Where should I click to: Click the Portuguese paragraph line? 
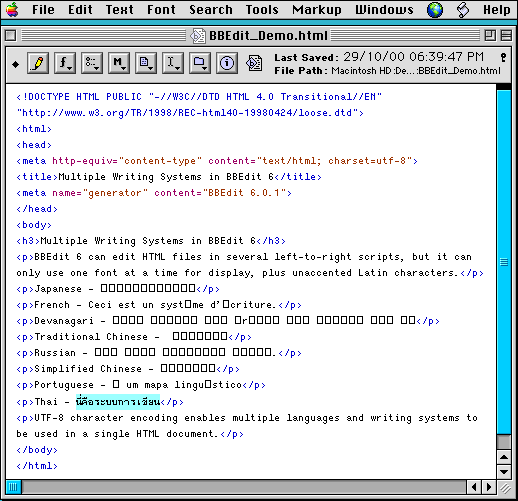(141, 385)
